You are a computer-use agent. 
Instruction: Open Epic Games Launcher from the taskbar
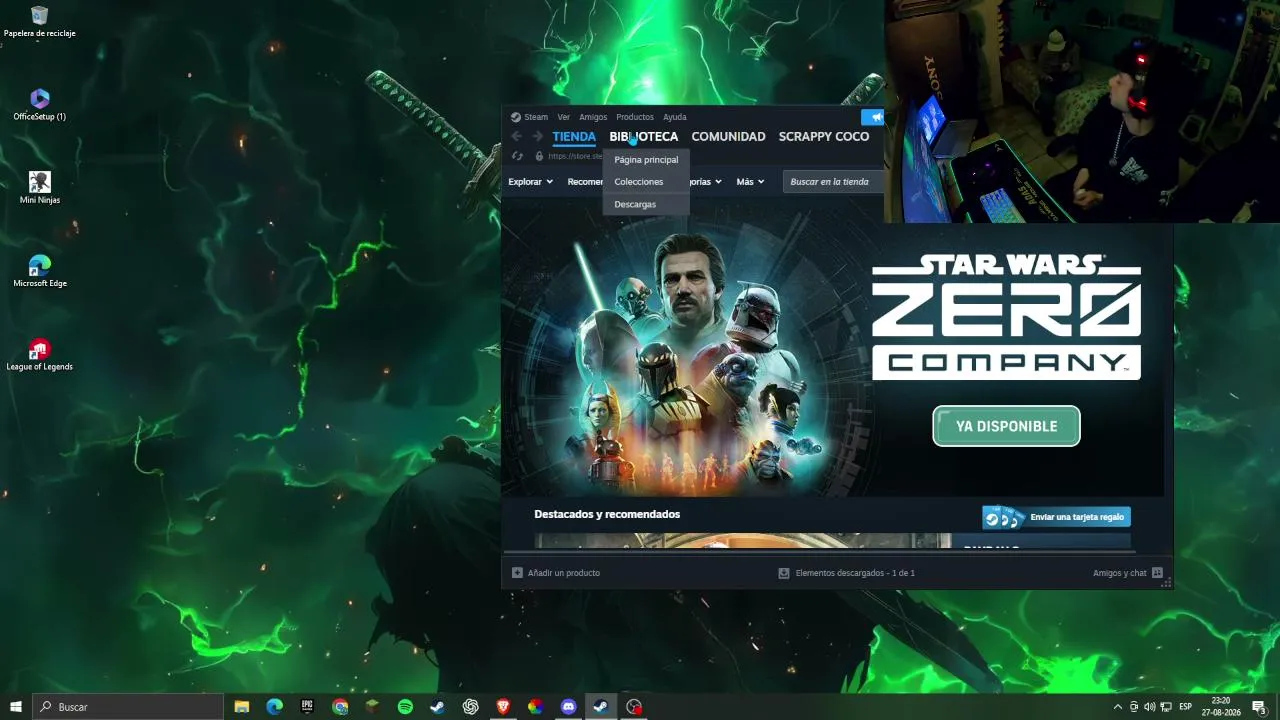[307, 707]
